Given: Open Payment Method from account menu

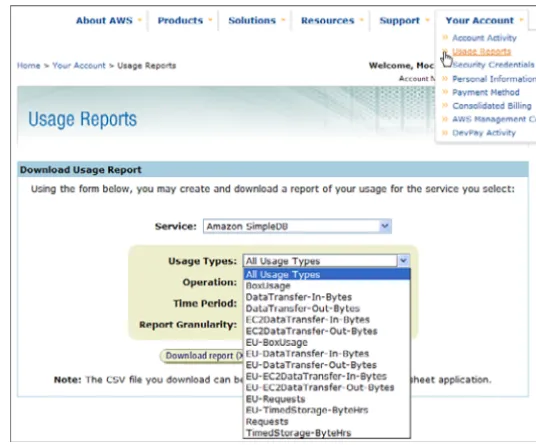Looking at the screenshot, I should (485, 92).
